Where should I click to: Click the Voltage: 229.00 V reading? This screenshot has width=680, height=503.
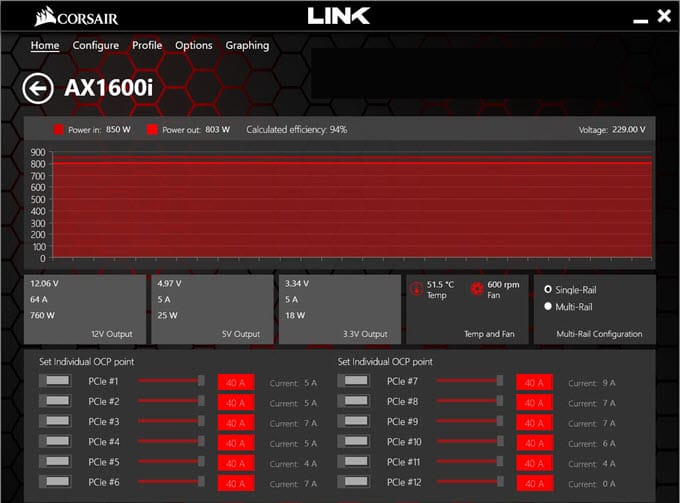pyautogui.click(x=612, y=129)
